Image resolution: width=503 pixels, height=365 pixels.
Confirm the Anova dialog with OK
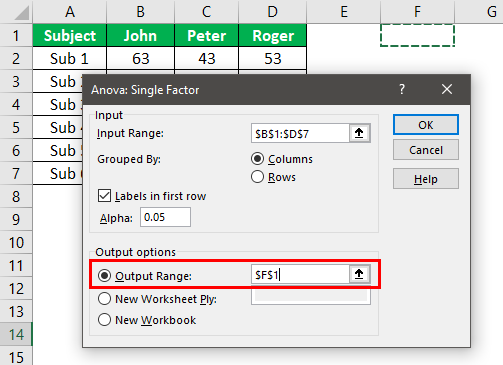[426, 125]
